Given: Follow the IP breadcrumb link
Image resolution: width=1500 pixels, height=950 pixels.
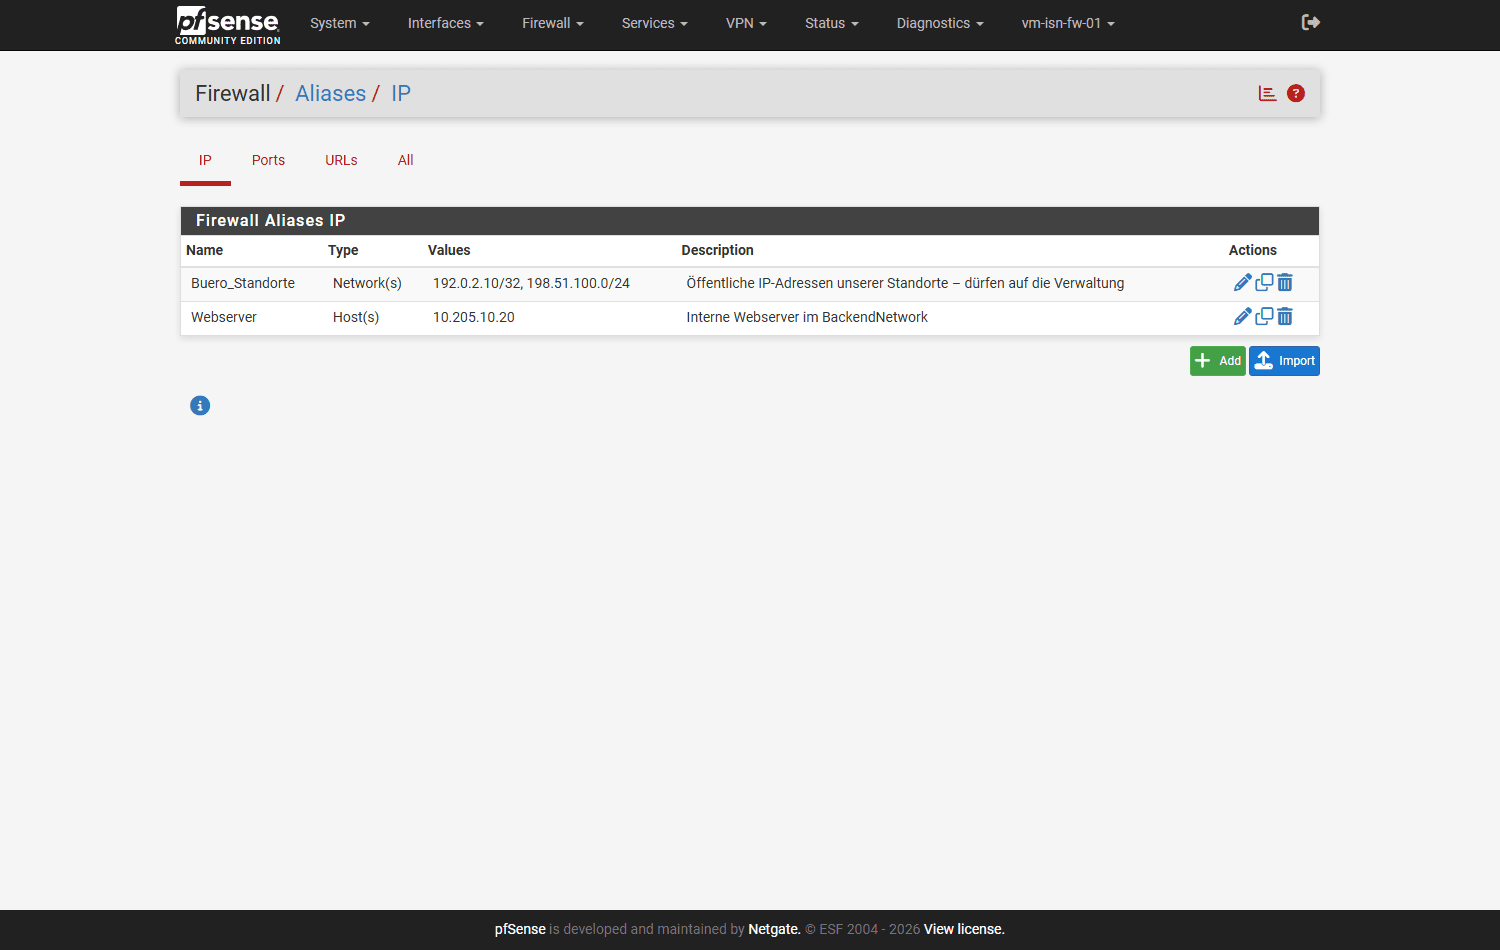Looking at the screenshot, I should click(401, 93).
